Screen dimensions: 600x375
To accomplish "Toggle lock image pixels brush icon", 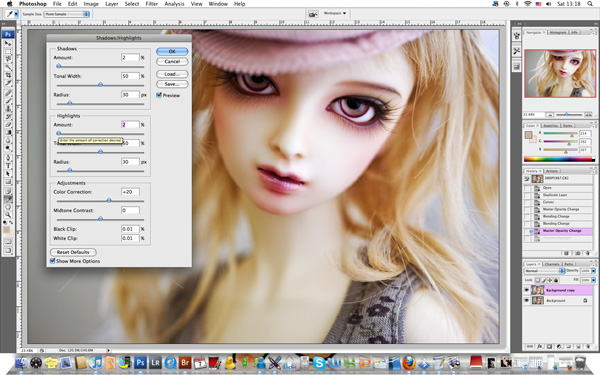I will coord(544,280).
